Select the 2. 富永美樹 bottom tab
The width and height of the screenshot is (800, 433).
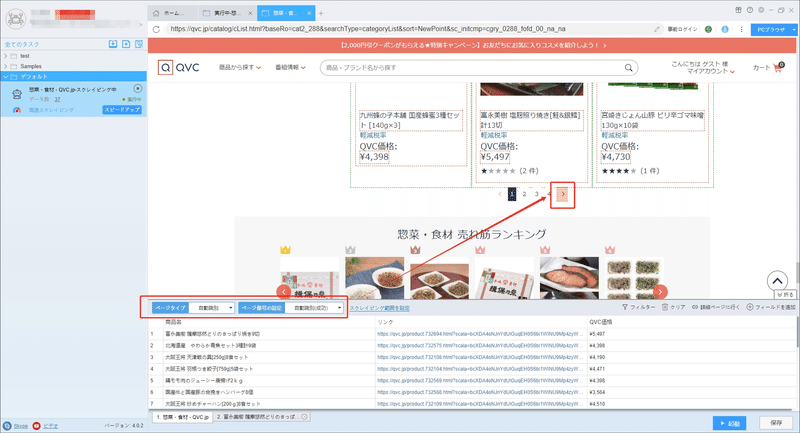pyautogui.click(x=262, y=417)
